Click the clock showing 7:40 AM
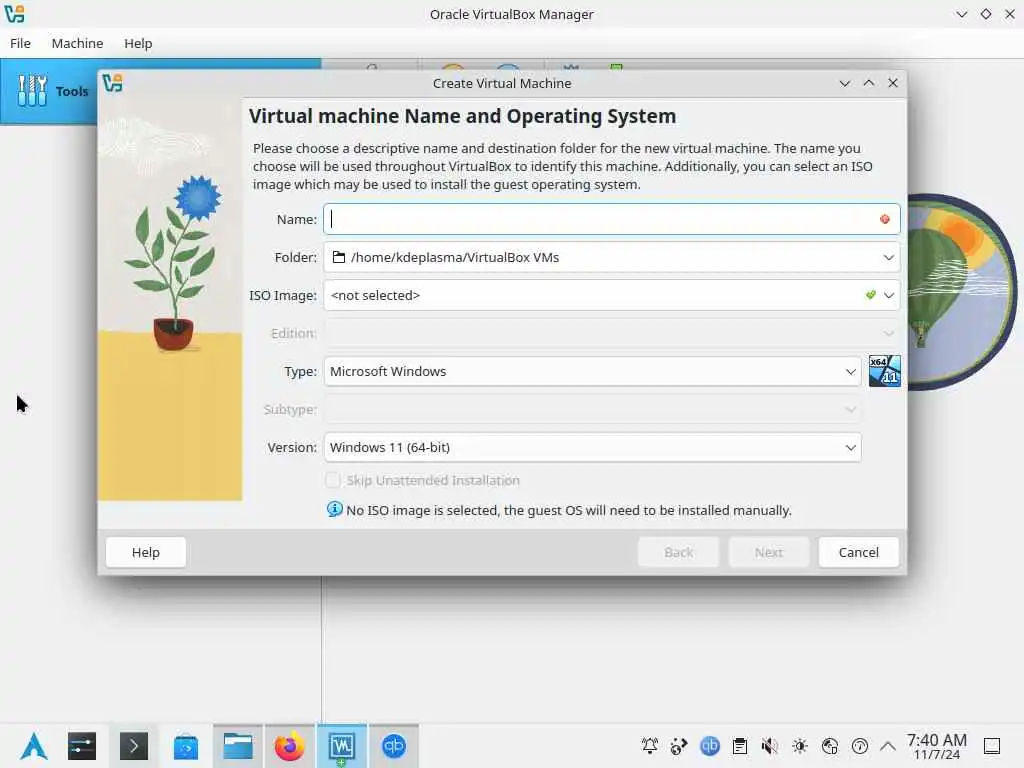 point(936,746)
